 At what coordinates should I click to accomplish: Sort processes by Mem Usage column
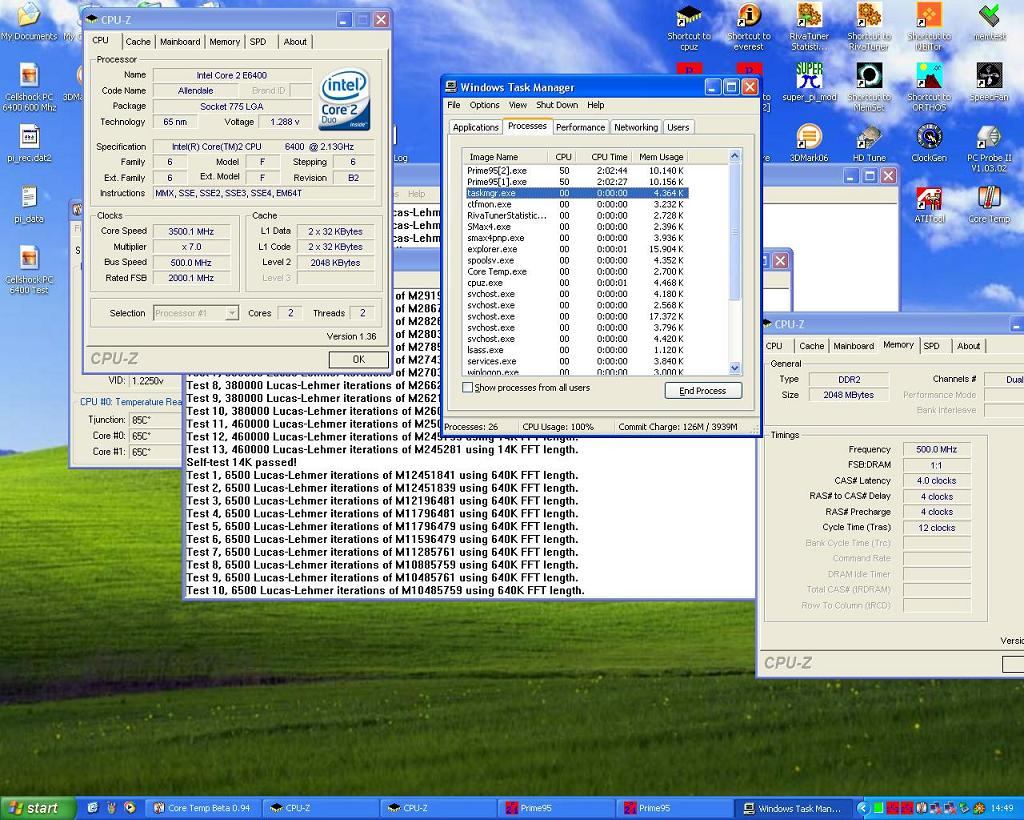661,157
